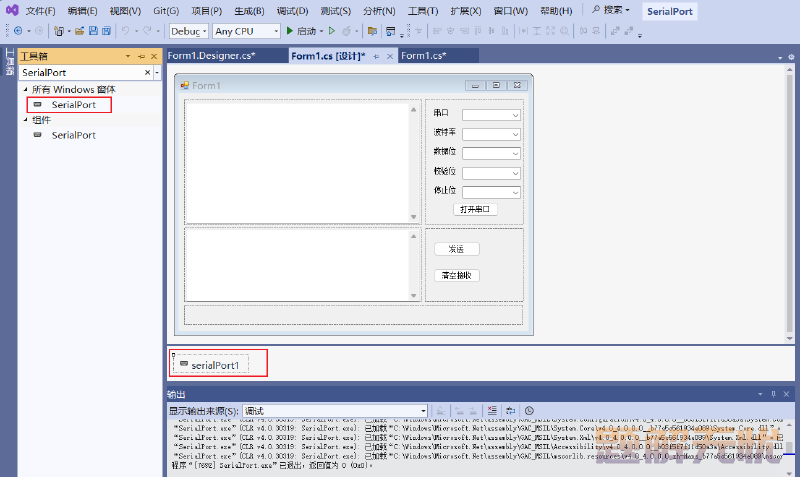Image resolution: width=800 pixels, height=477 pixels.
Task: Click the Open File folder icon
Action: [x=79, y=31]
